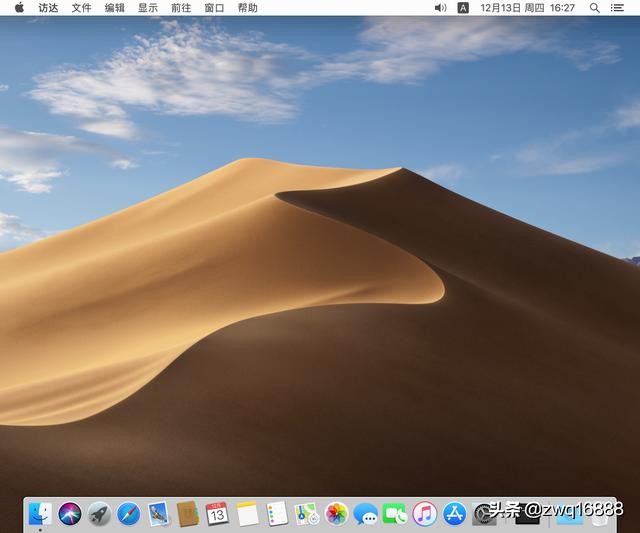Image resolution: width=640 pixels, height=533 pixels.
Task: Open the App Store
Action: coord(455,514)
